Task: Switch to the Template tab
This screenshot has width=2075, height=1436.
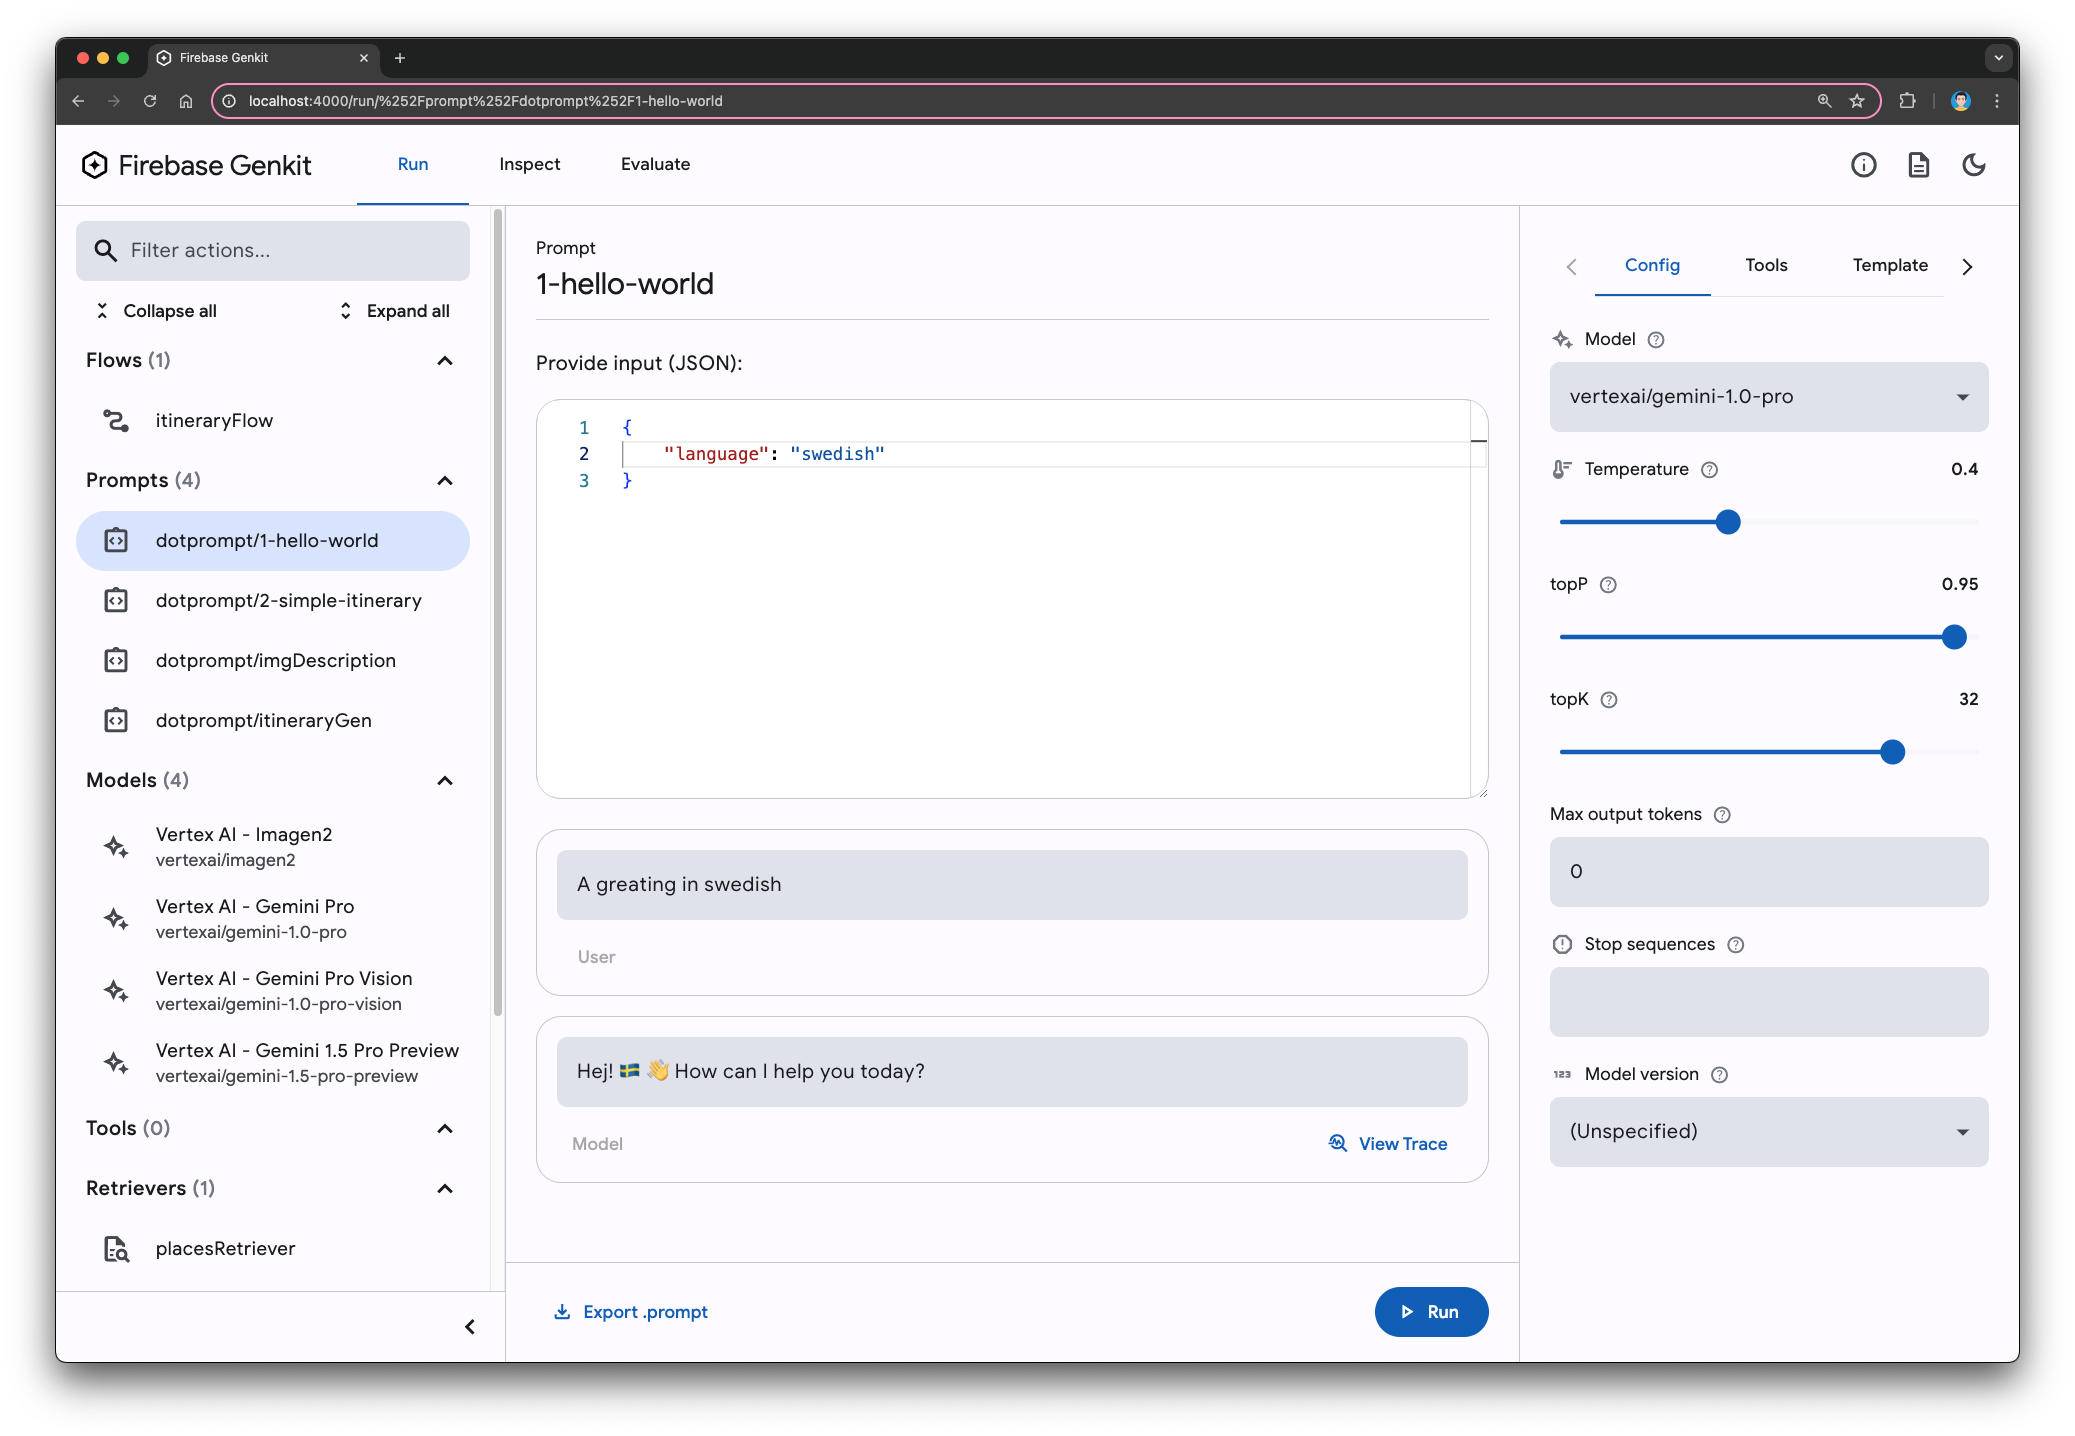Action: coord(1891,265)
